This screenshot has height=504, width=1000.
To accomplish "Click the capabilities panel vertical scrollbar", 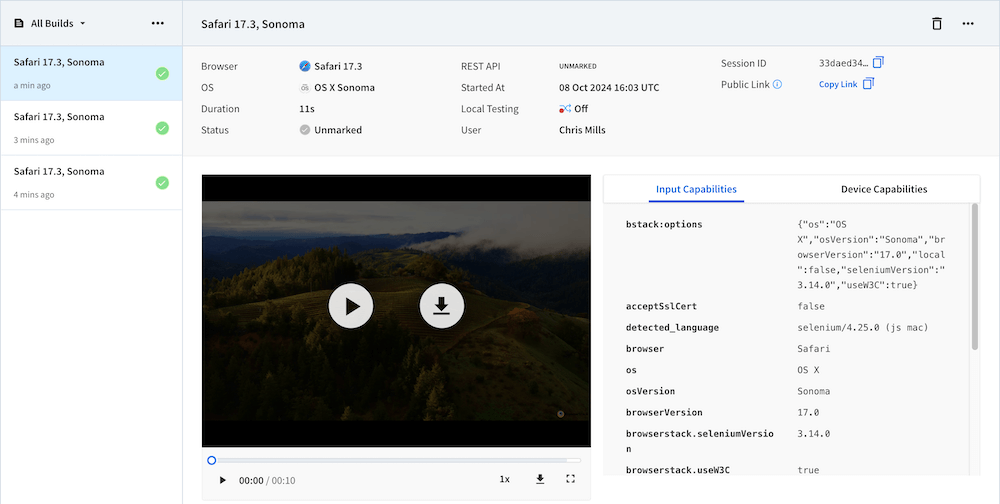I will (975, 277).
